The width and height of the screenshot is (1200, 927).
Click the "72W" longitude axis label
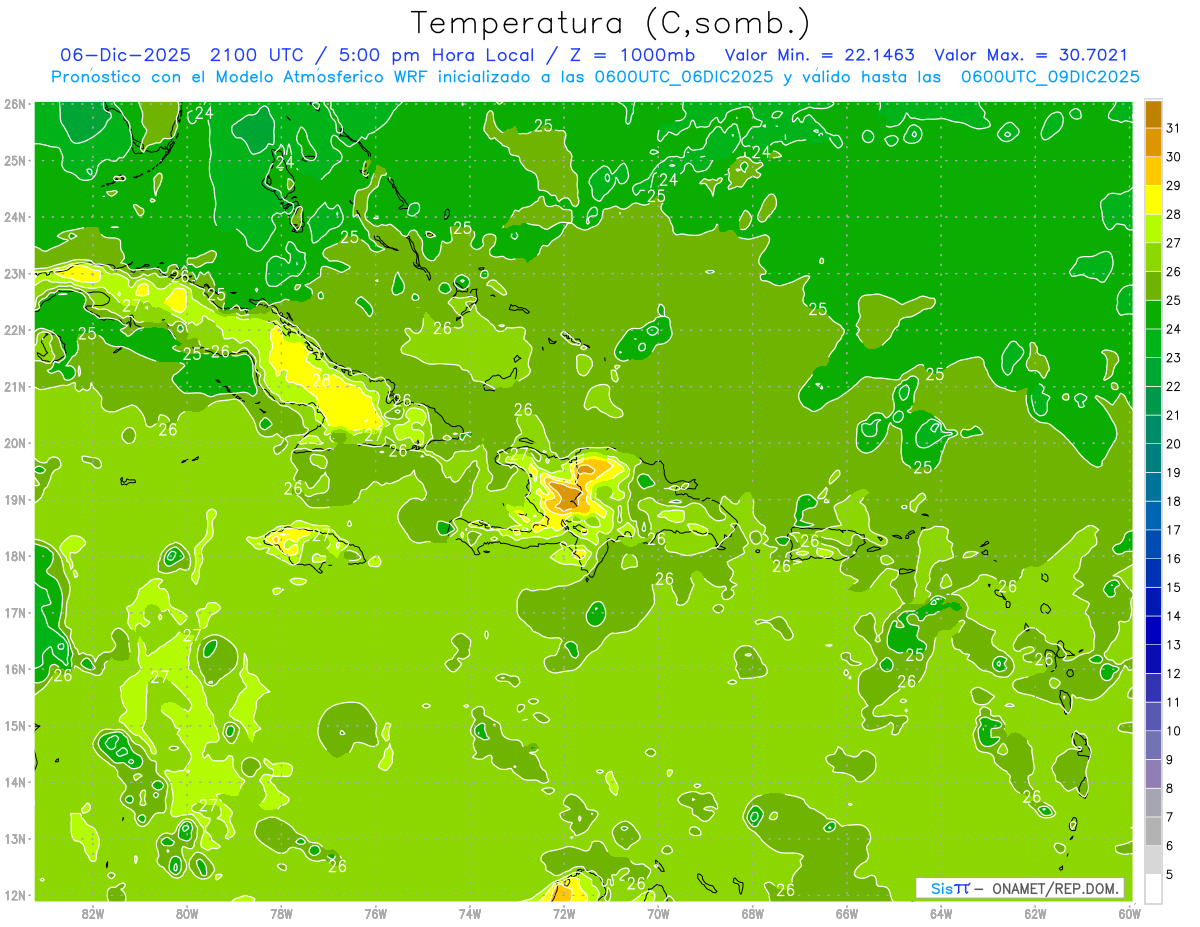[x=564, y=914]
